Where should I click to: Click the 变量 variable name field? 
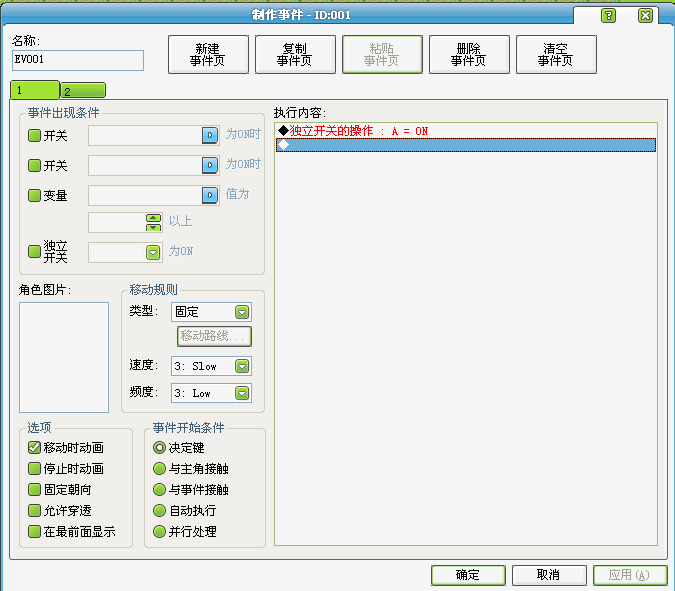(x=145, y=195)
